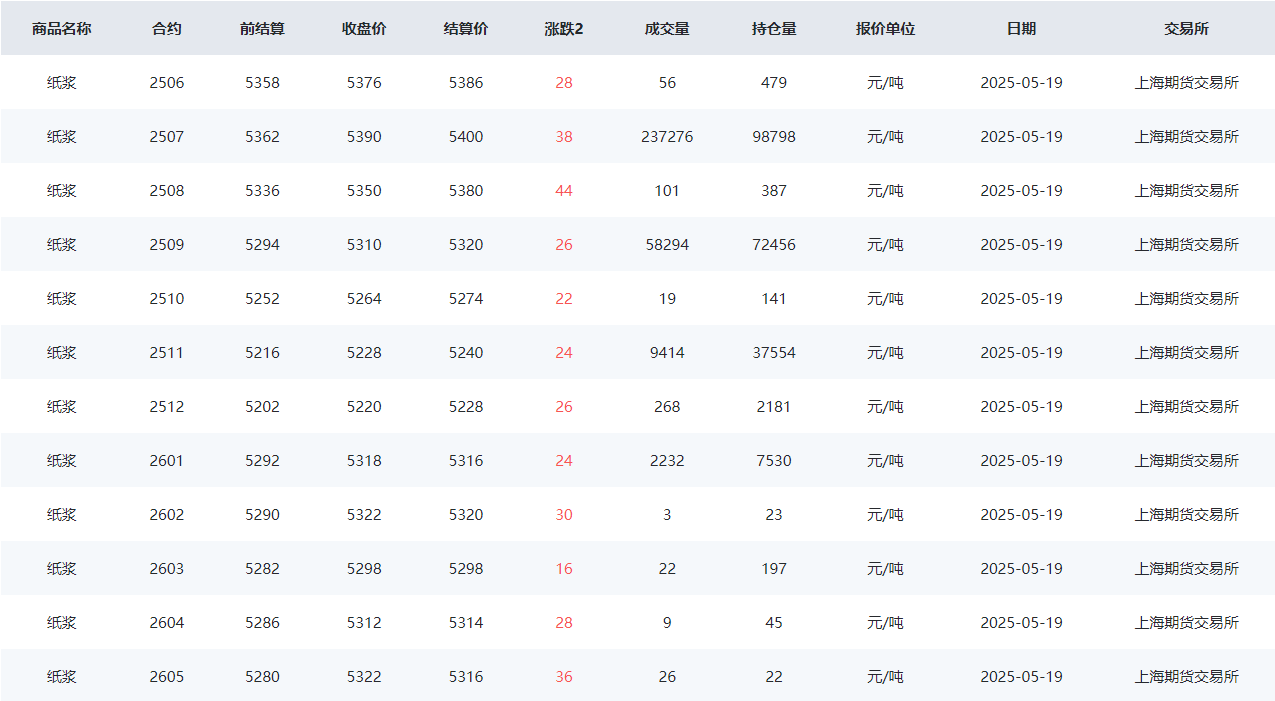Click previous settlement 5280

coord(262,677)
